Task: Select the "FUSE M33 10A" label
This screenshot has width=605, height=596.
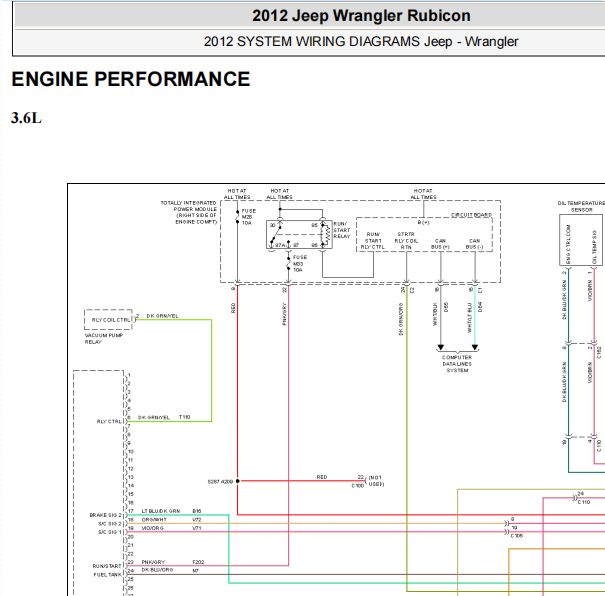Action: pyautogui.click(x=300, y=263)
